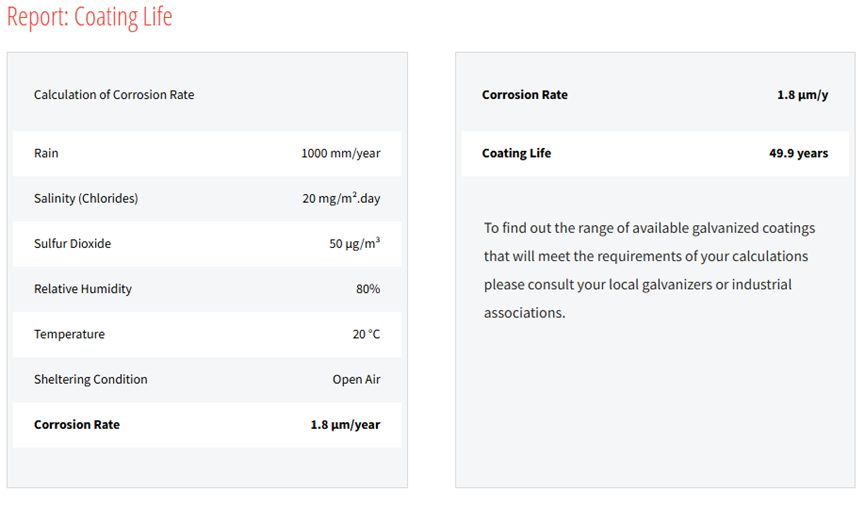Click the Sheltering Condition label
The height and width of the screenshot is (508, 865).
[91, 379]
